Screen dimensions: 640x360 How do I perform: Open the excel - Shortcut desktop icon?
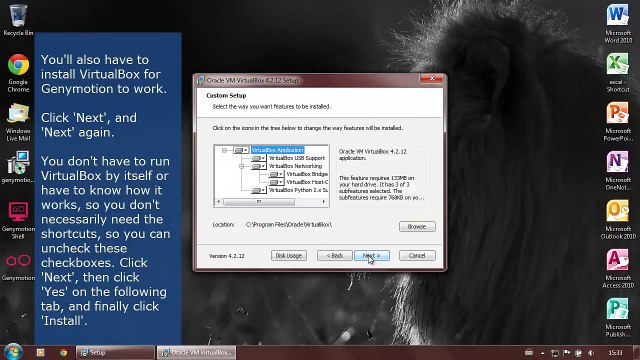[618, 73]
